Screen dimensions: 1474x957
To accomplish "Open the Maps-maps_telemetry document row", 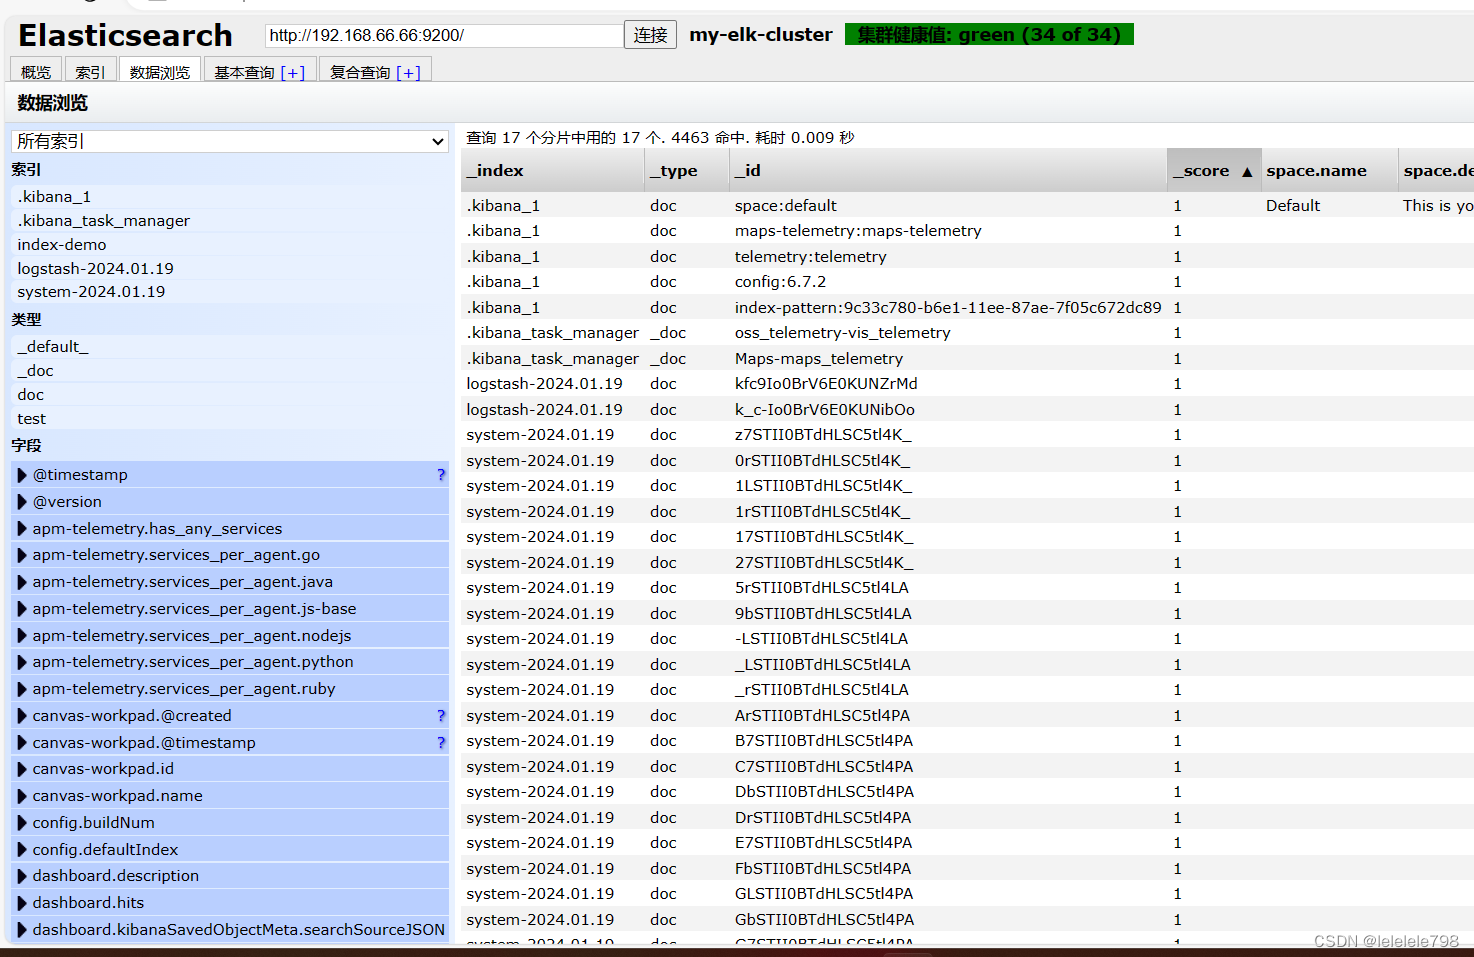I will (967, 359).
